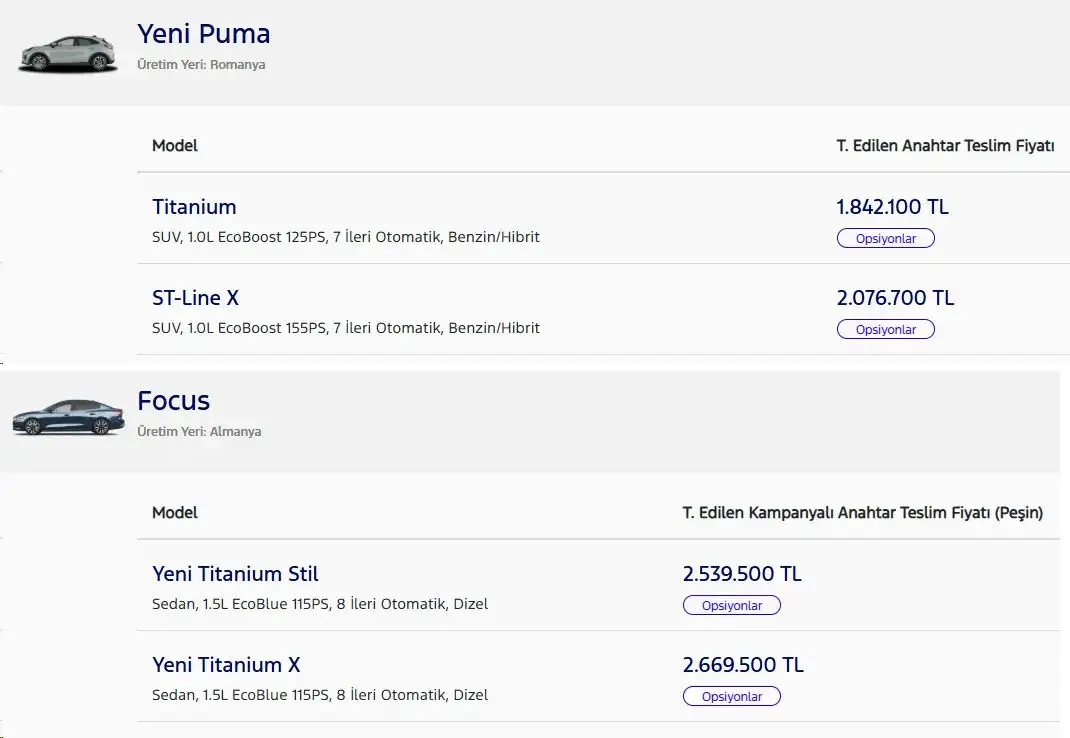Click the Yeni Puma car thumbnail image

68,53
